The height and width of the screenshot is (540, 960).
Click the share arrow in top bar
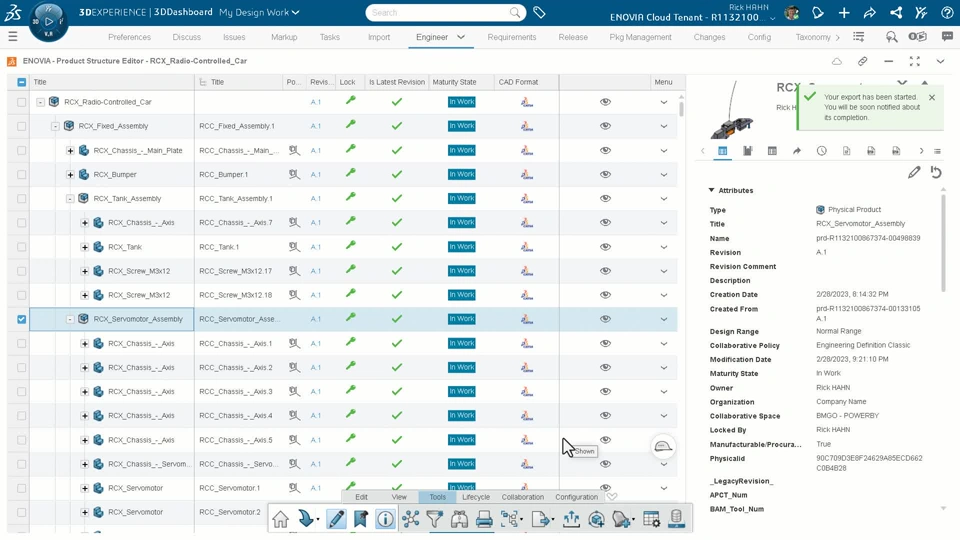[870, 13]
